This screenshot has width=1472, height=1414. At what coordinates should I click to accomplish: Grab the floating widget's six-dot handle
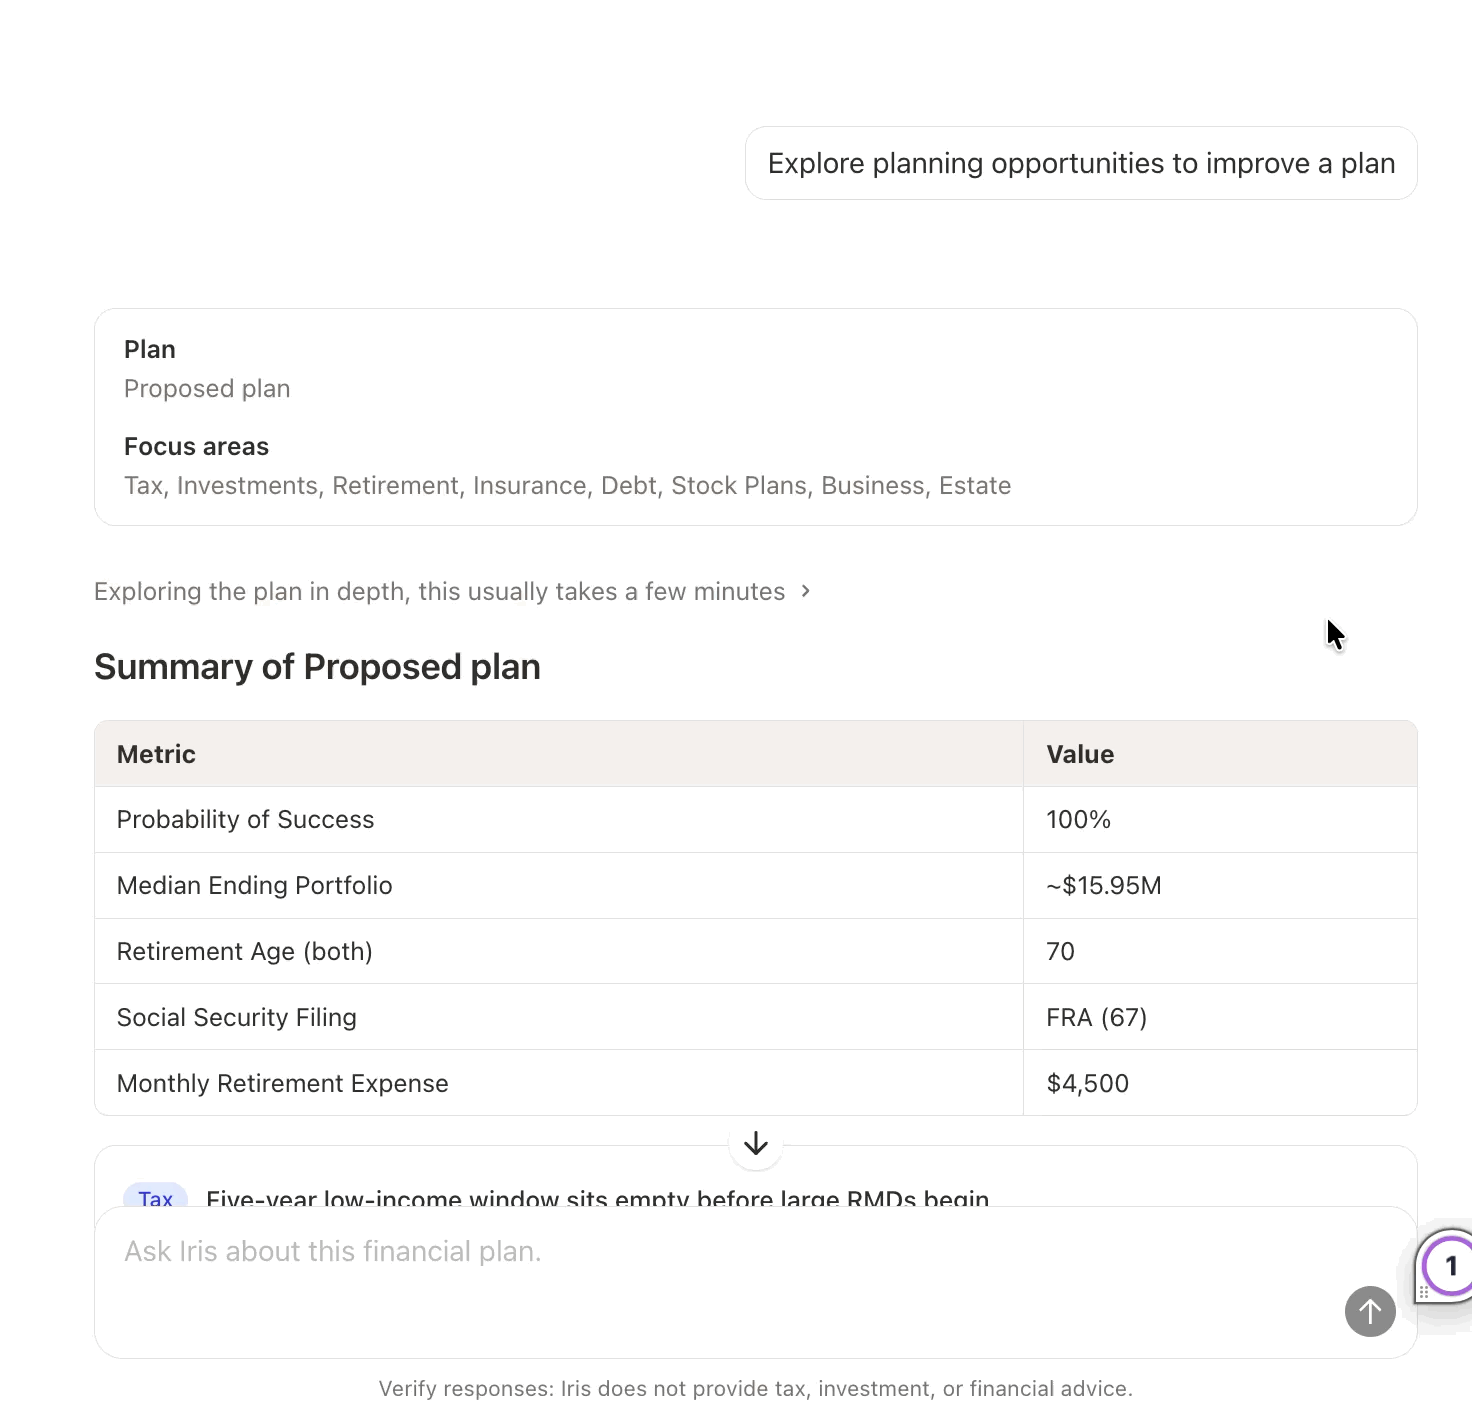tap(1424, 1292)
